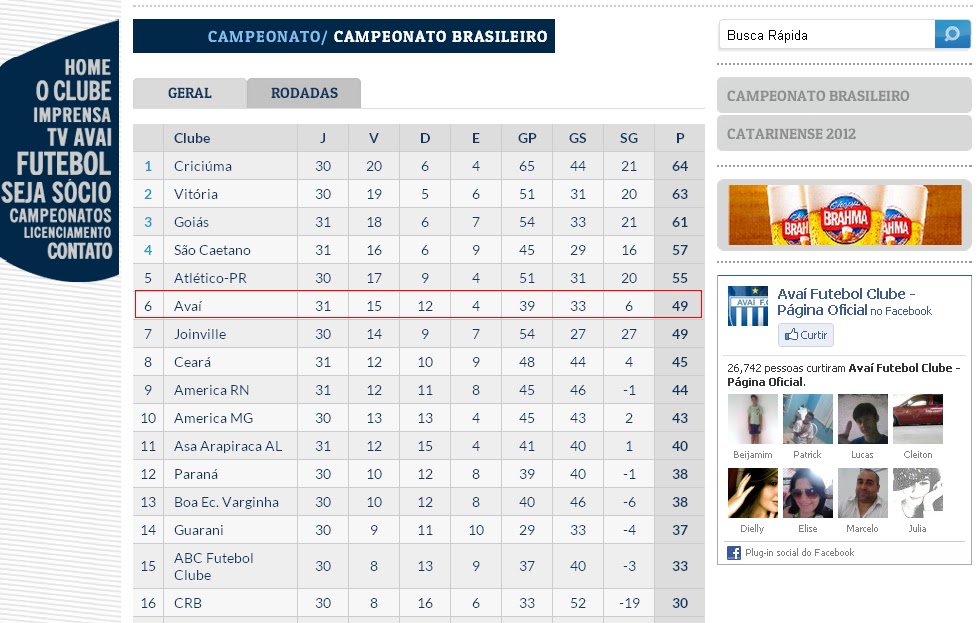This screenshot has width=980, height=623.
Task: Select the Avaí row in standings table
Action: pos(418,305)
